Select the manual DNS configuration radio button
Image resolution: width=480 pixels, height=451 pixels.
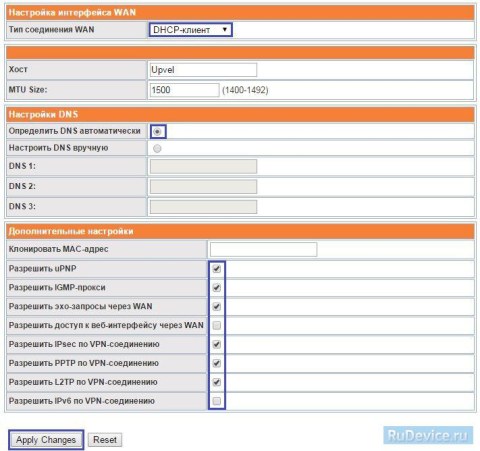157,149
